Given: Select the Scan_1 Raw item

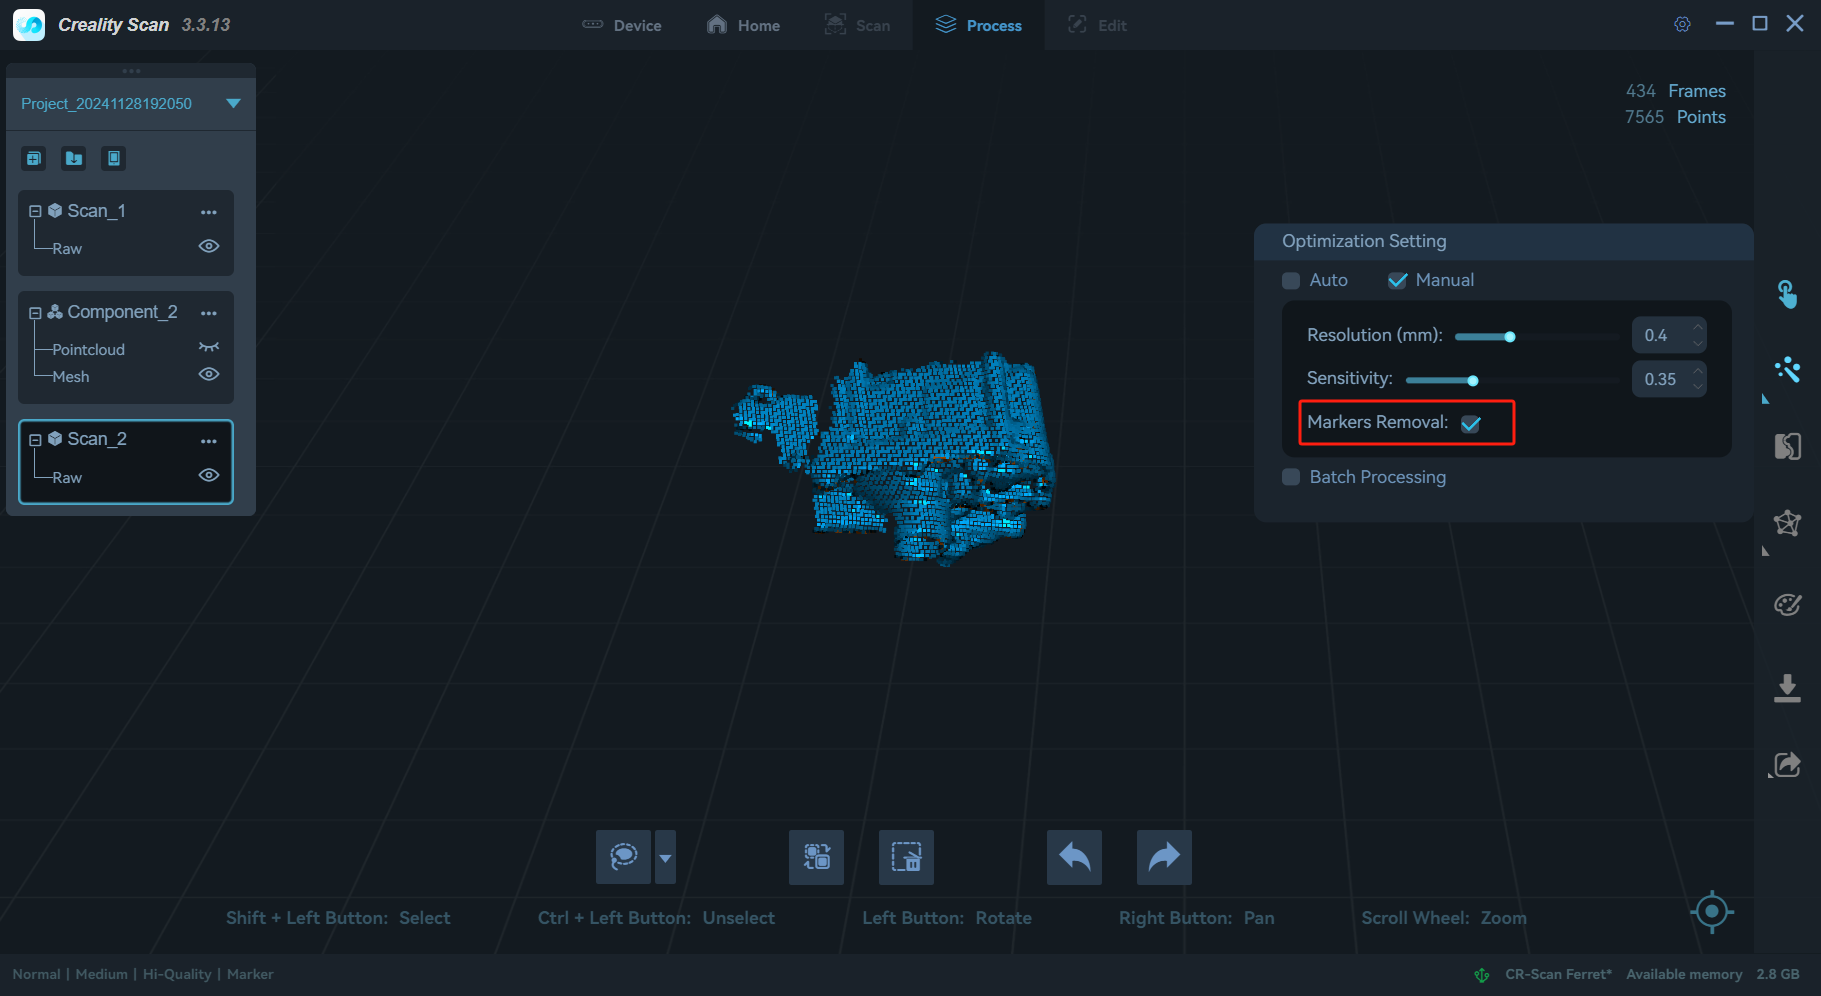Looking at the screenshot, I should click(x=67, y=248).
